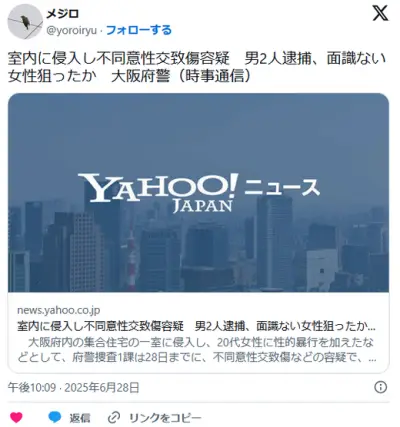Click リンクをコピー text

[165, 418]
